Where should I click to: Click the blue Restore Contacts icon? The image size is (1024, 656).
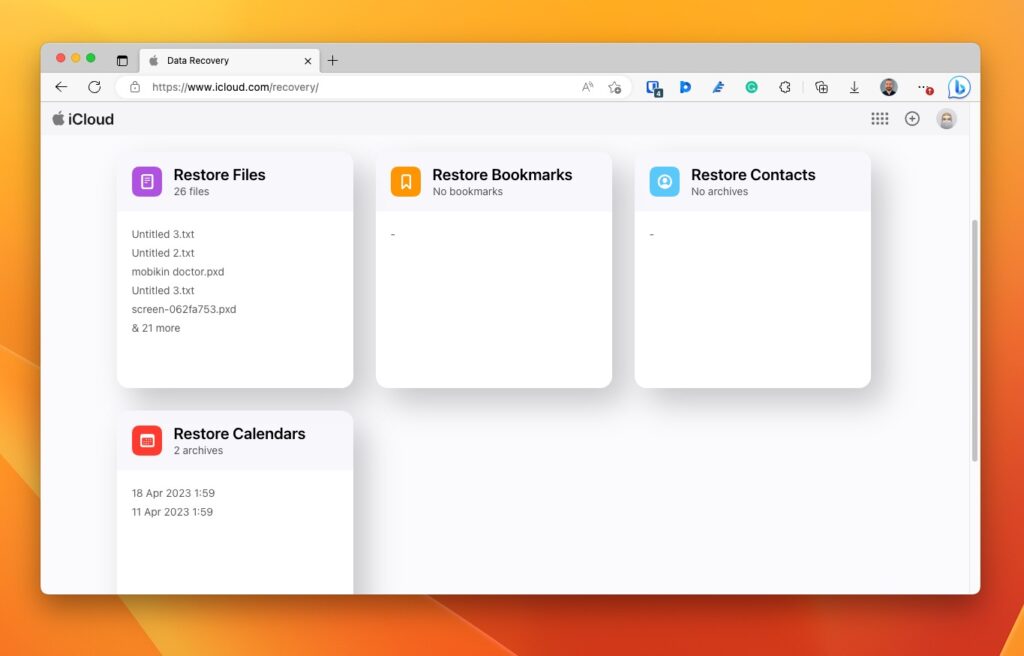pos(664,182)
